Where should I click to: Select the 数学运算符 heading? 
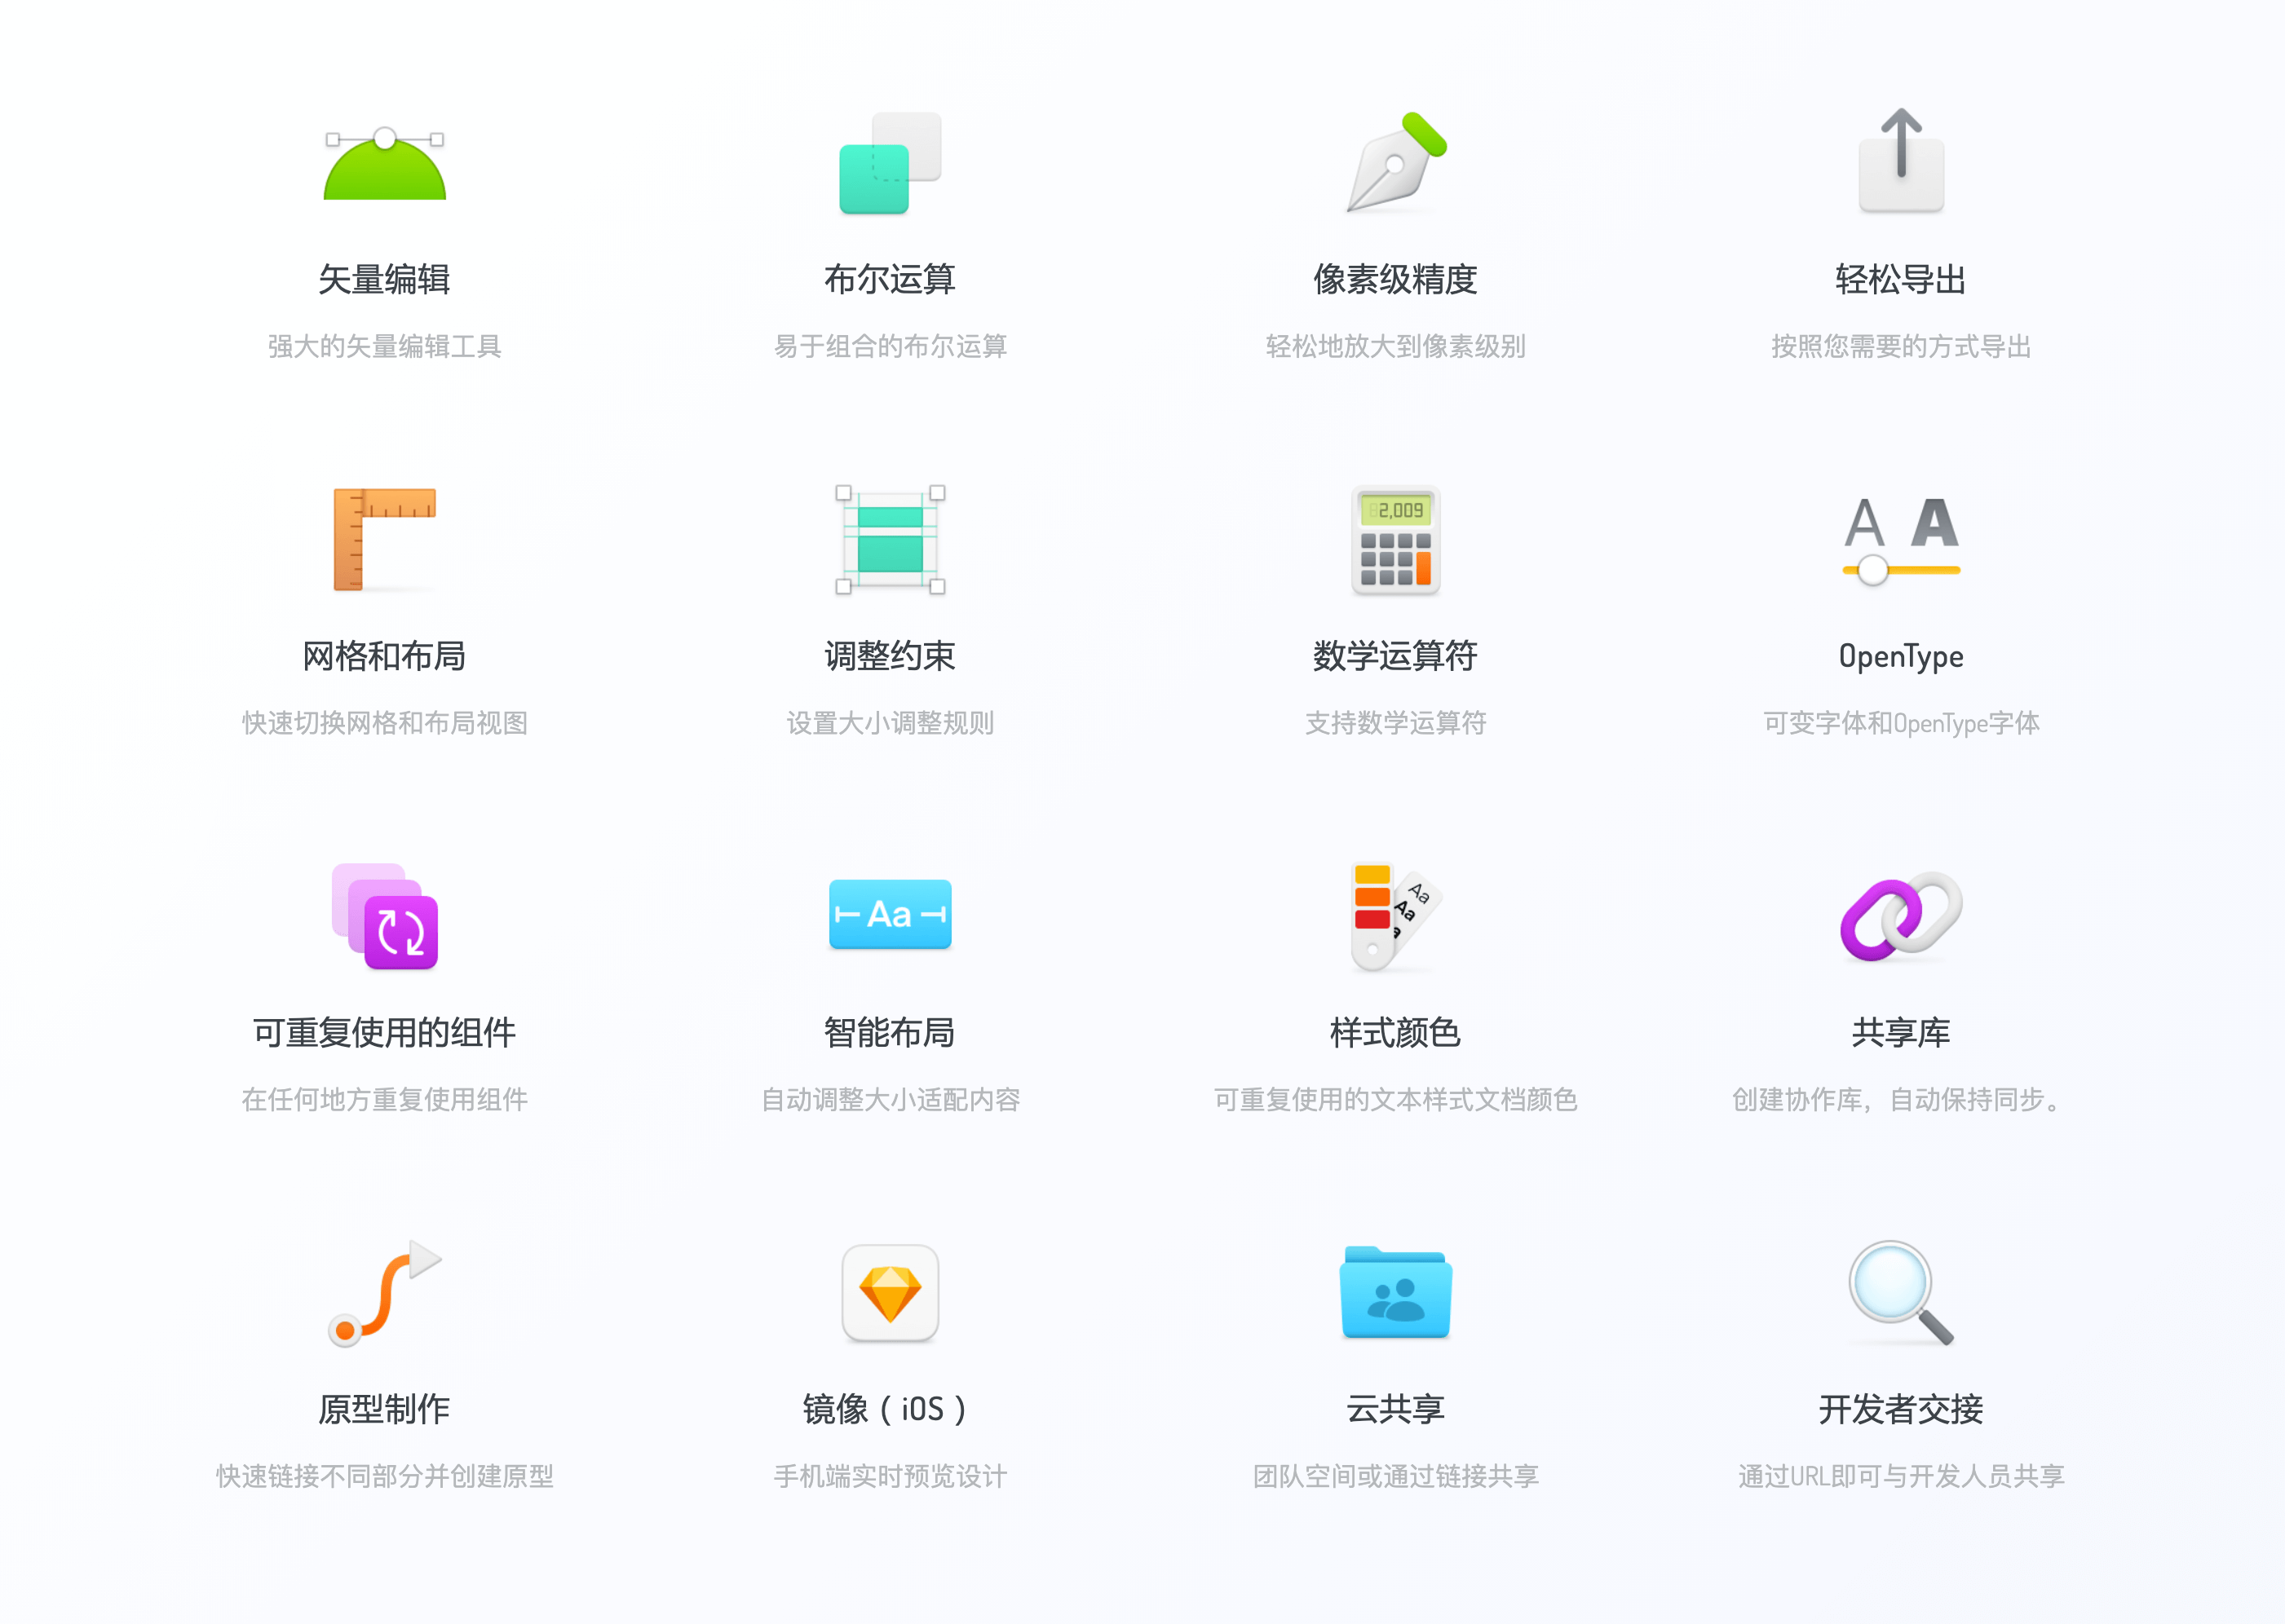tap(1396, 656)
